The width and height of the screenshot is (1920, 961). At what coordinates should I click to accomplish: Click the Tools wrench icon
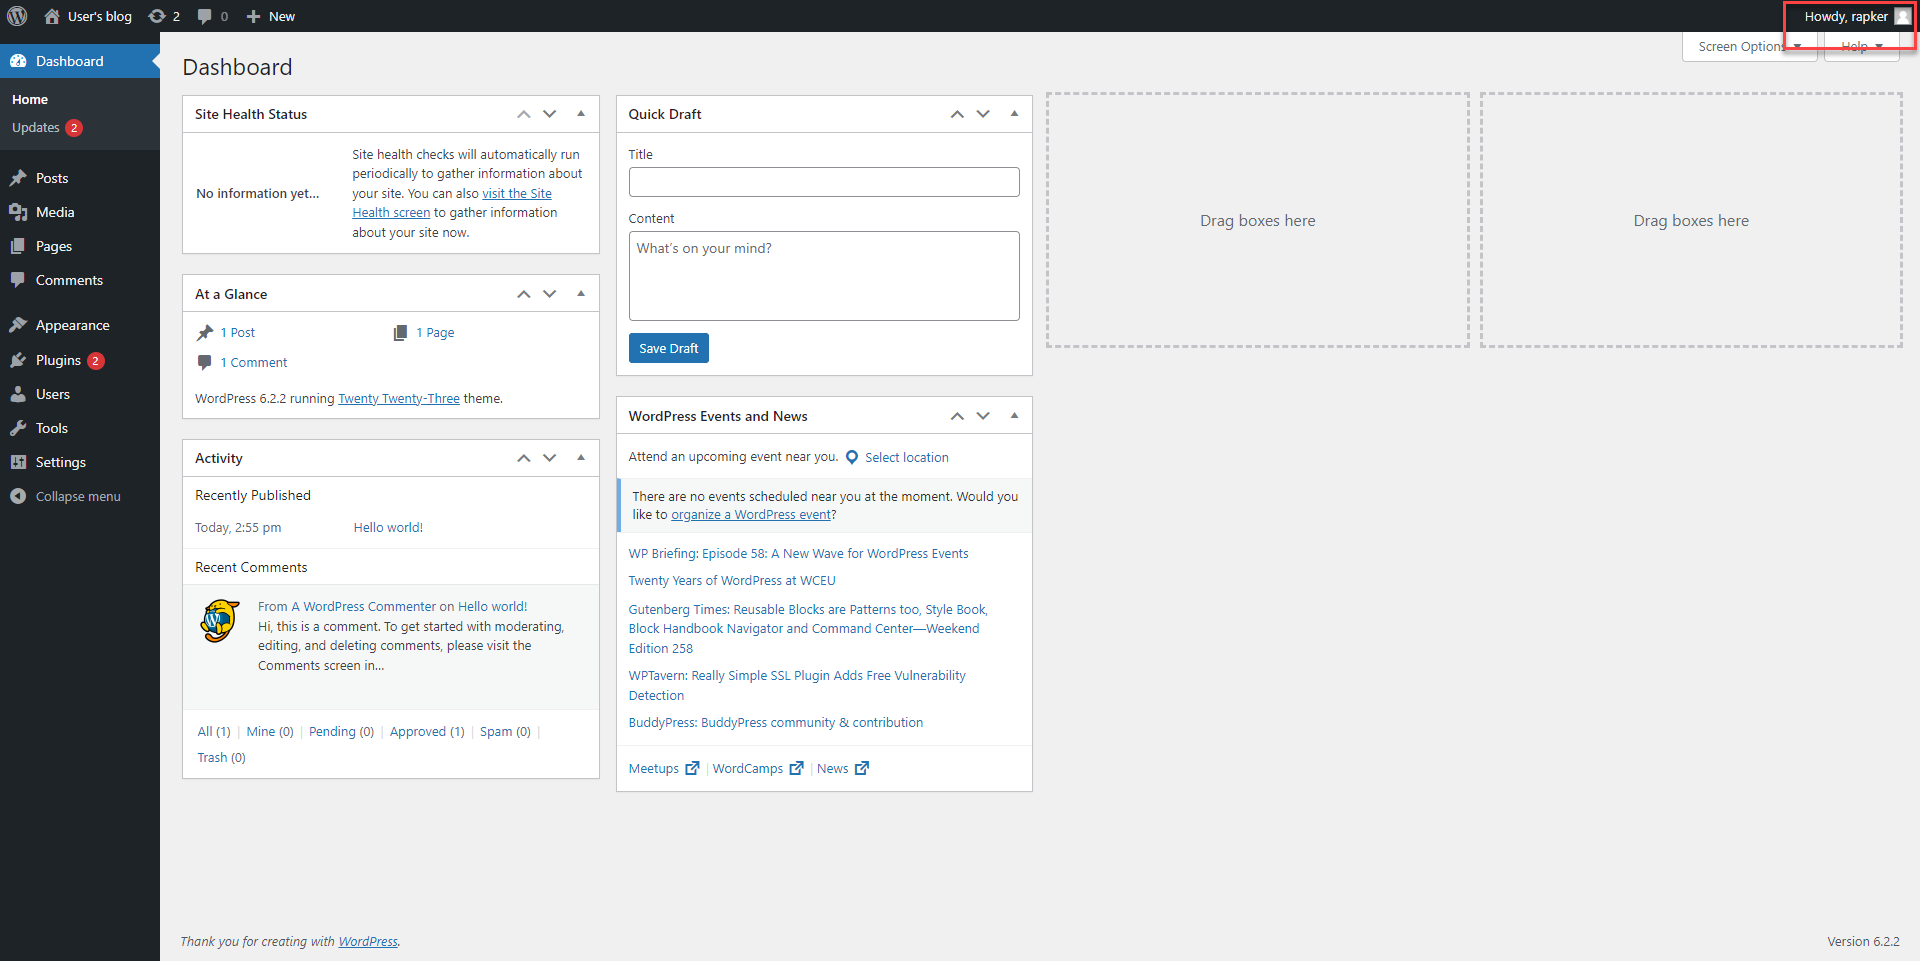coord(18,428)
